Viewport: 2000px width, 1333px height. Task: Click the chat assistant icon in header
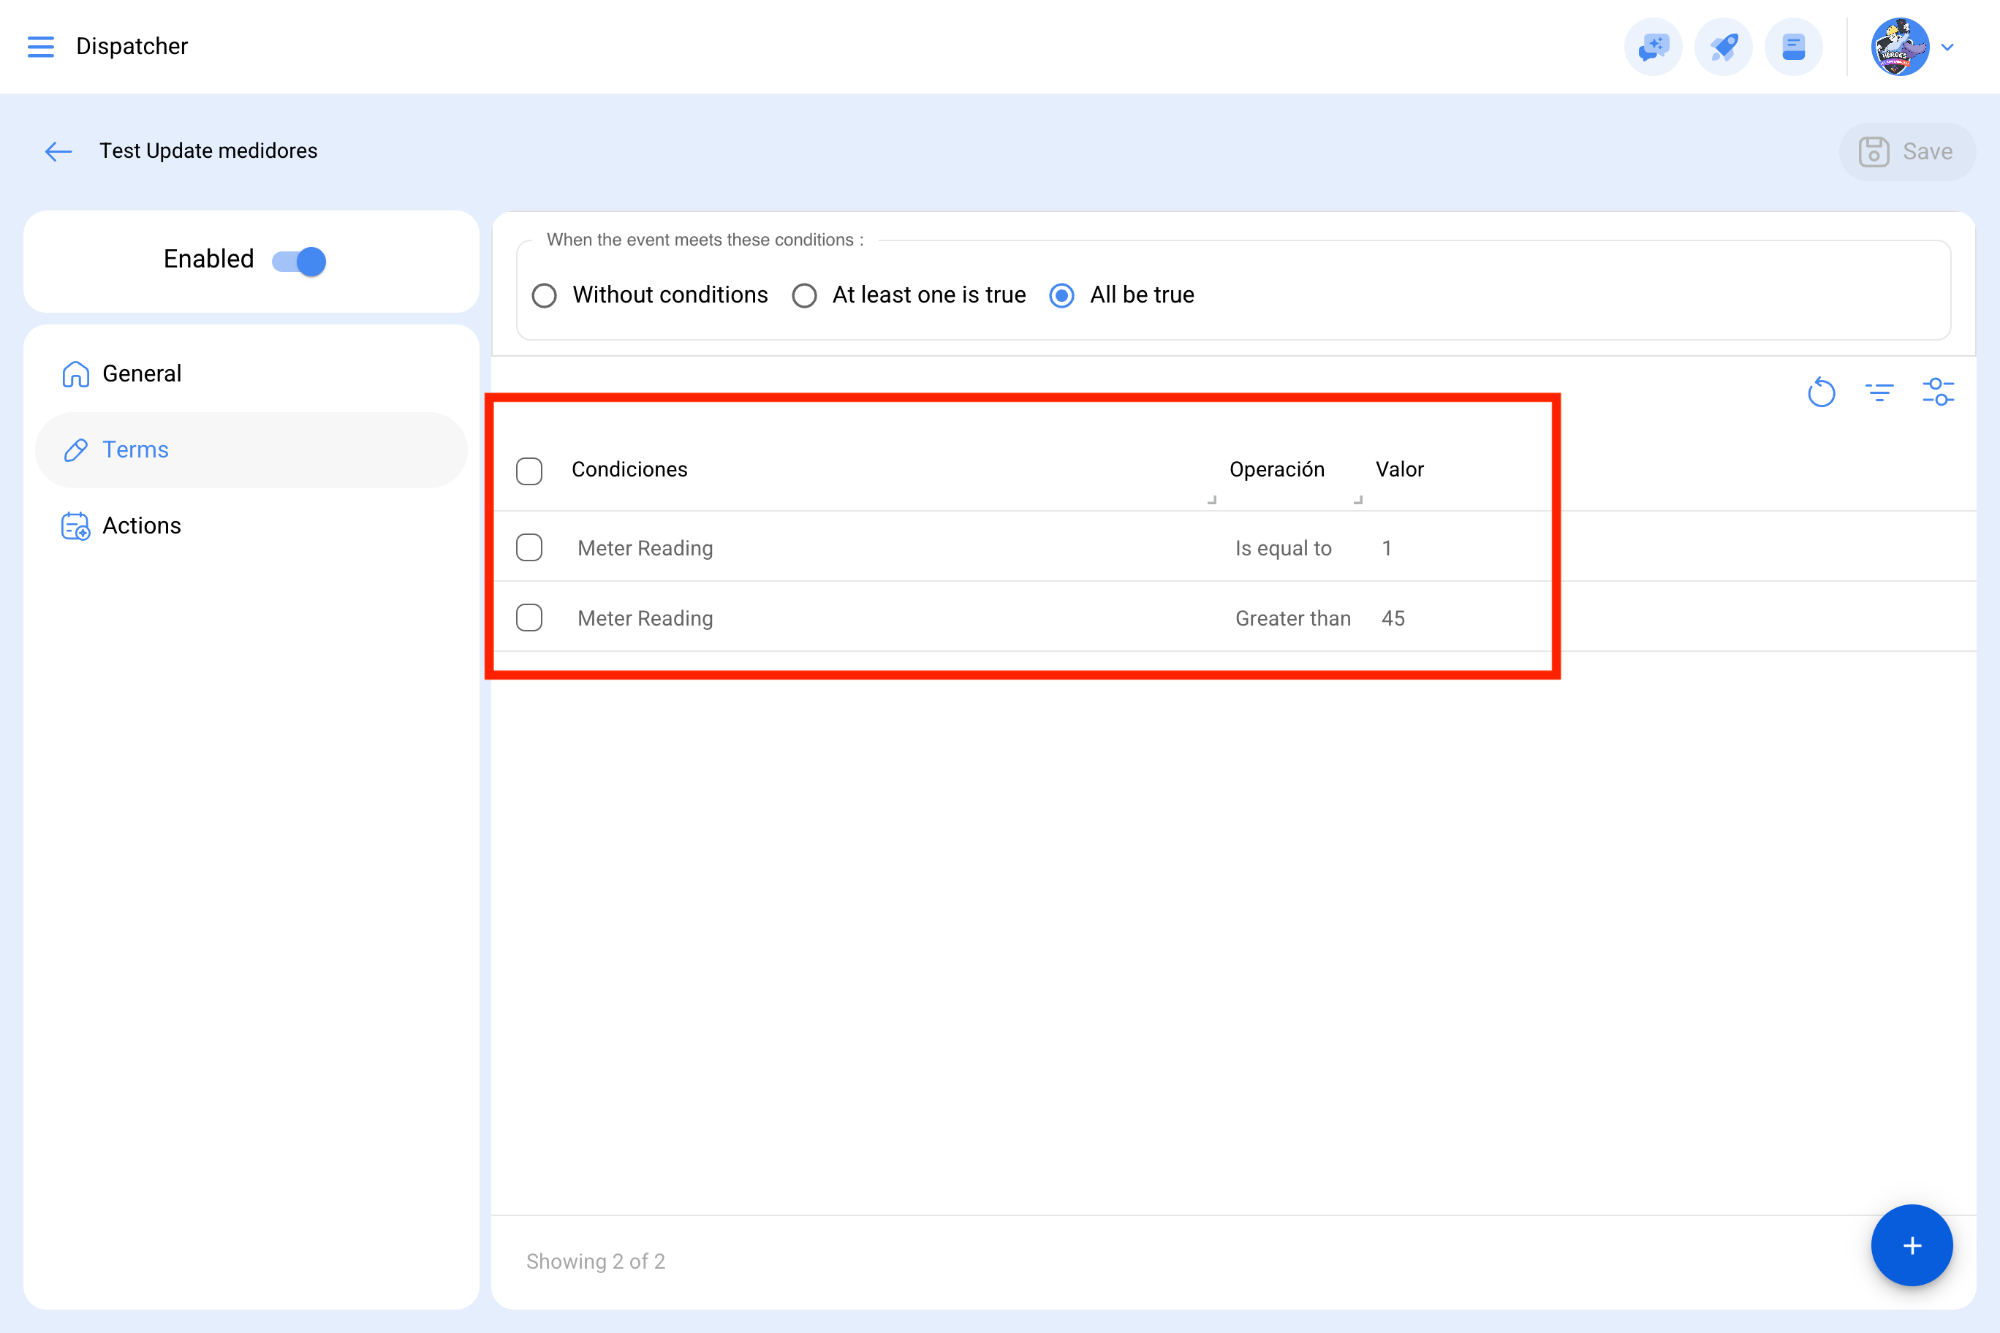1653,47
